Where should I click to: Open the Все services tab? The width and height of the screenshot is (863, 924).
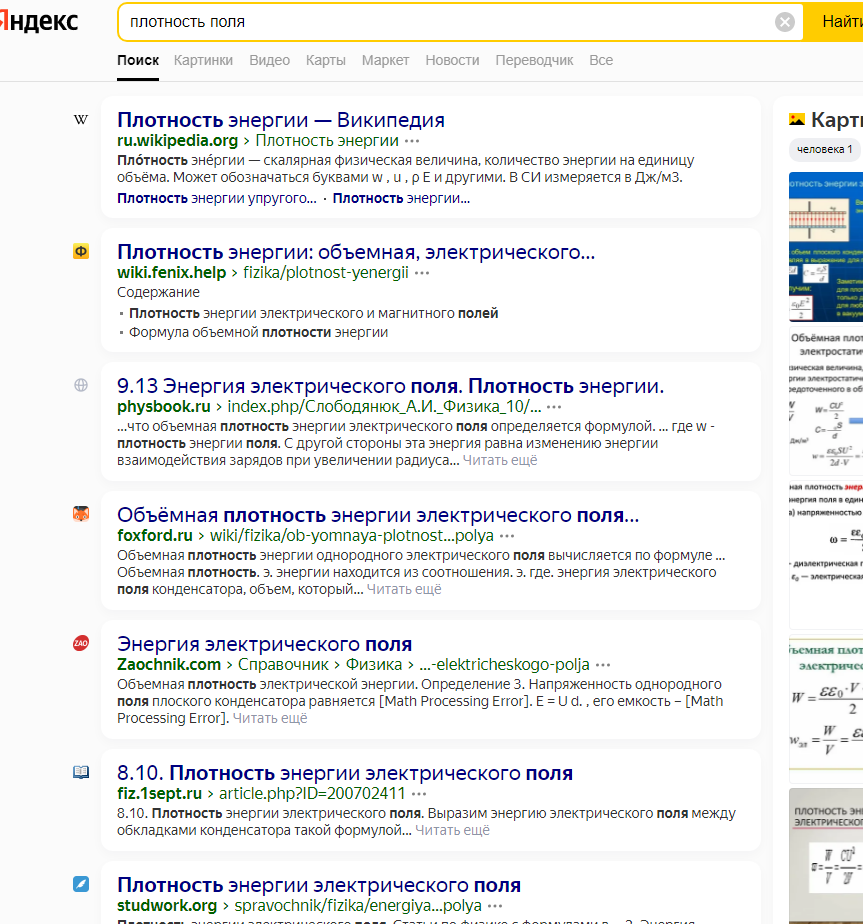[601, 60]
